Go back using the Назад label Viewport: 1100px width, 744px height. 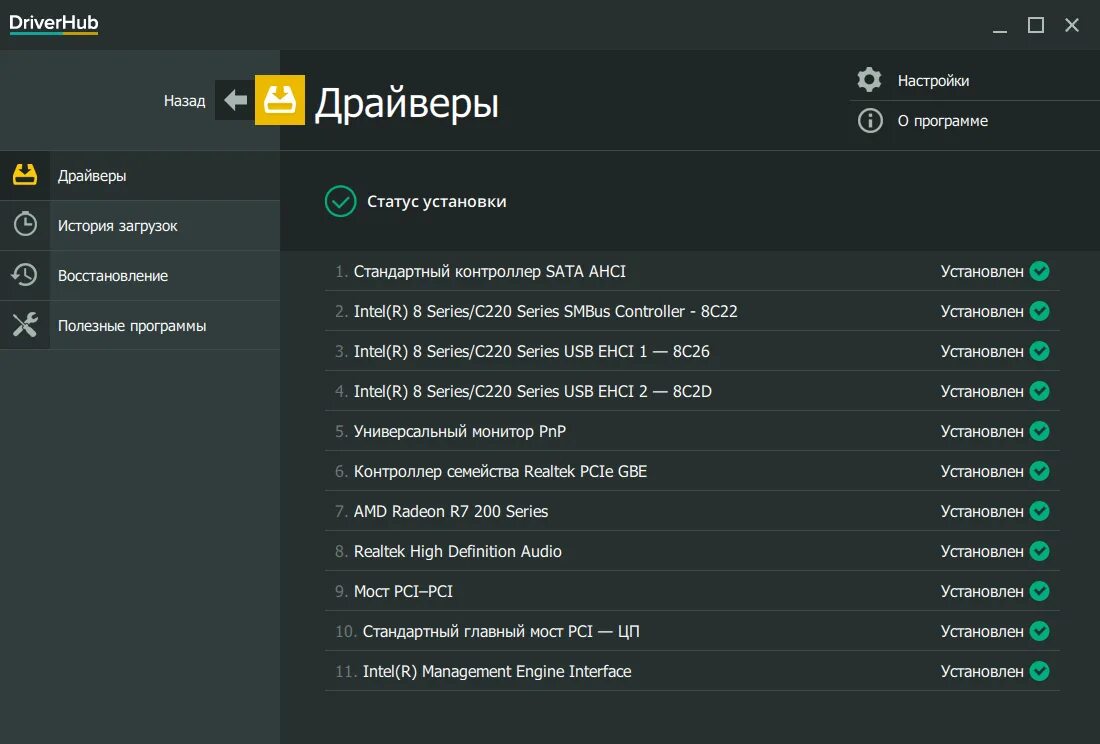click(x=184, y=101)
